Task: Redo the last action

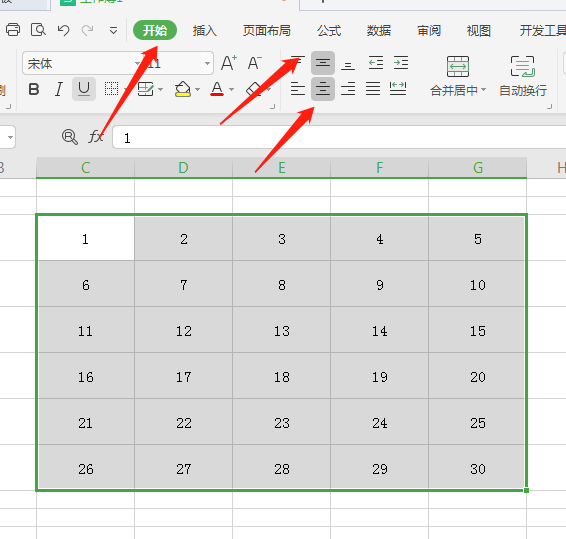Action: (x=88, y=30)
